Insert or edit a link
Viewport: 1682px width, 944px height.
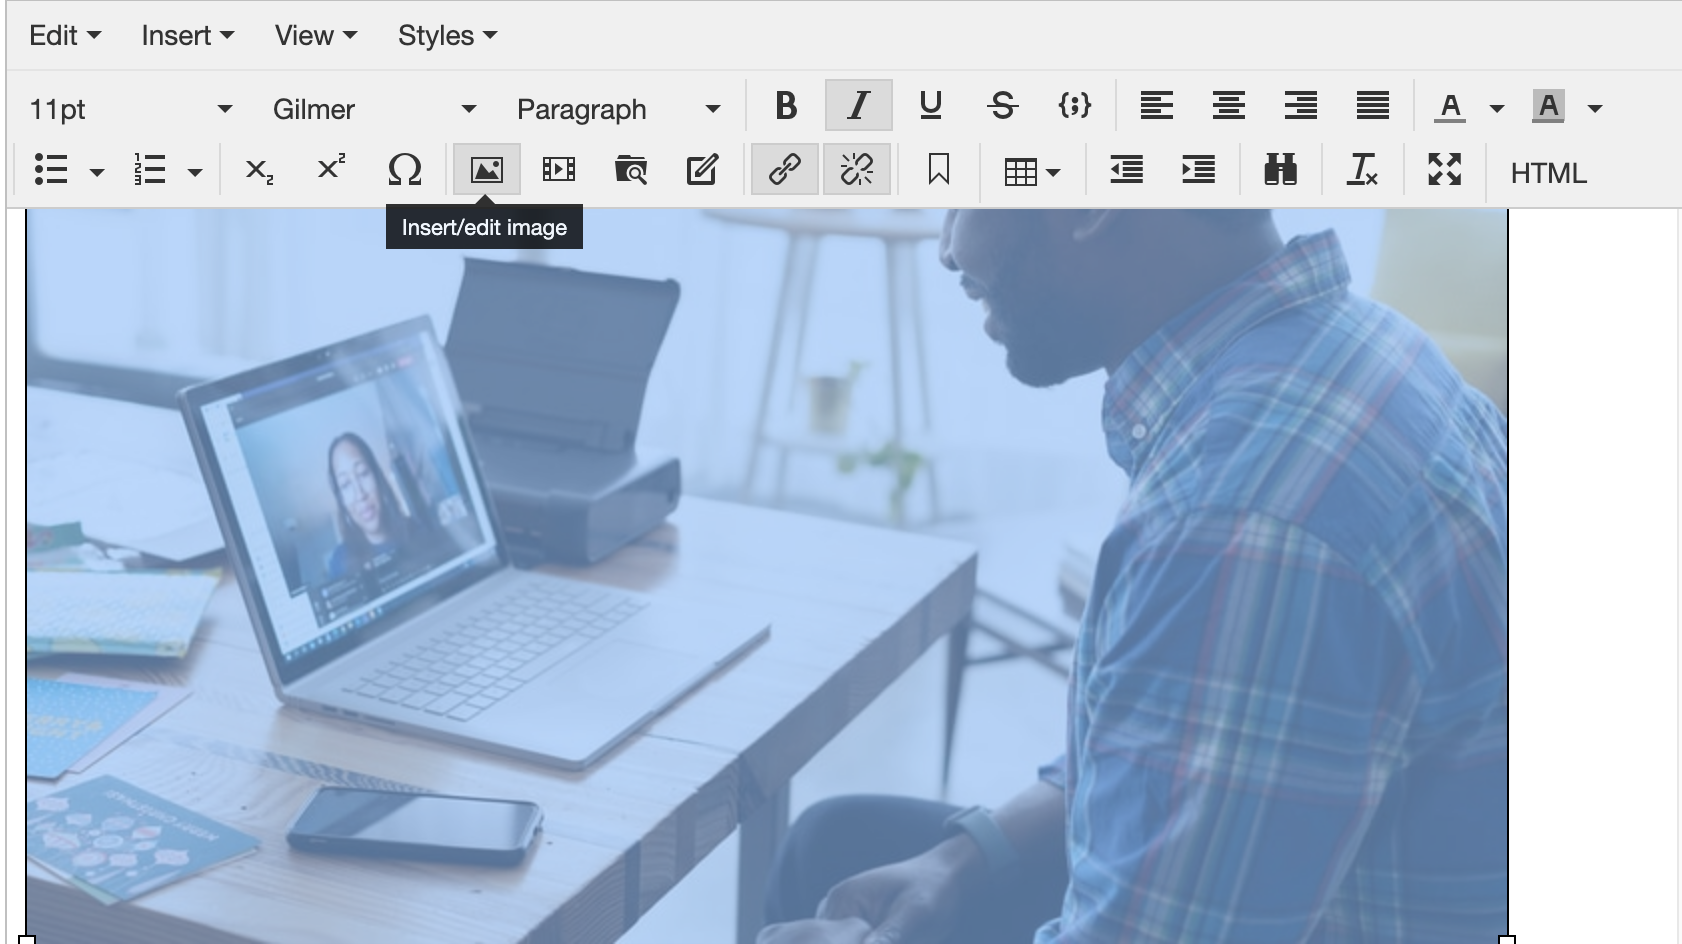784,170
